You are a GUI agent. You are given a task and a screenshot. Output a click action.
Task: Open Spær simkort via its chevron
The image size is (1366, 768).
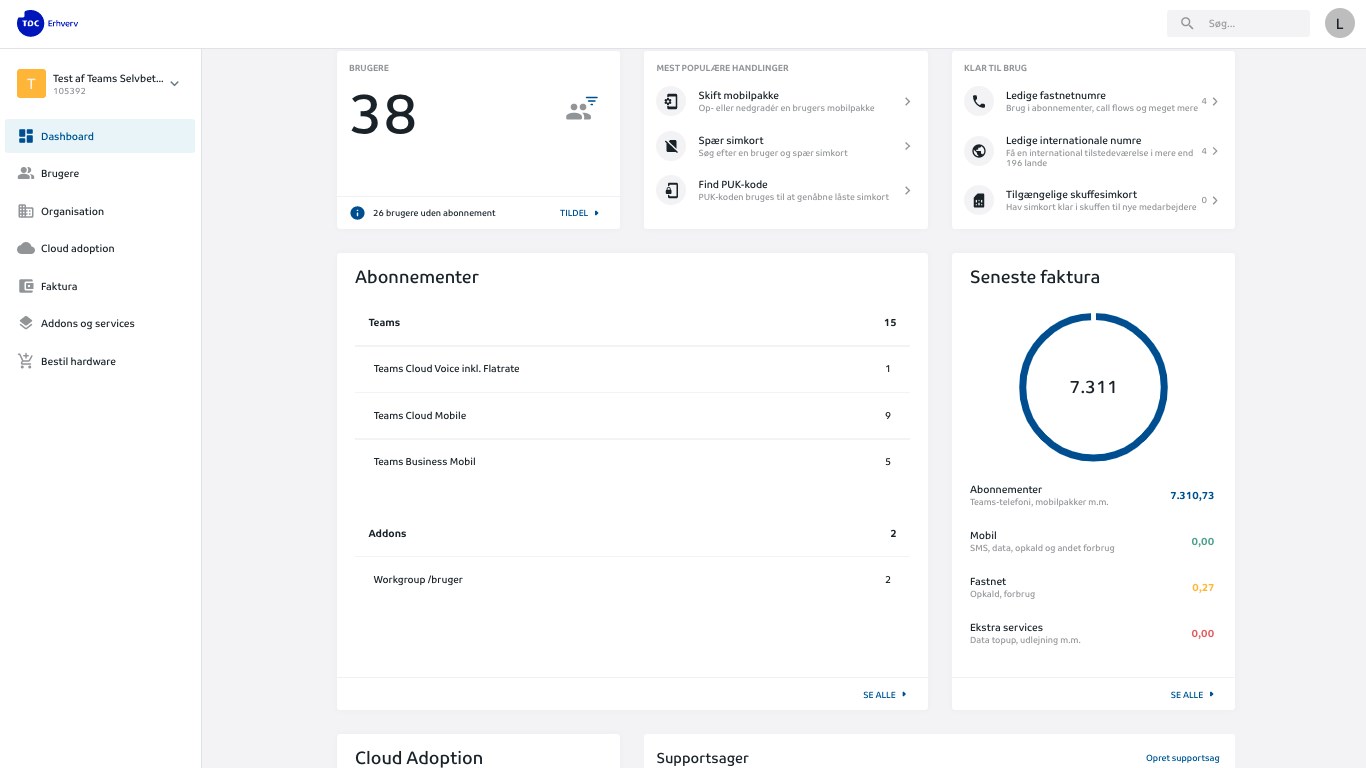[x=907, y=146]
